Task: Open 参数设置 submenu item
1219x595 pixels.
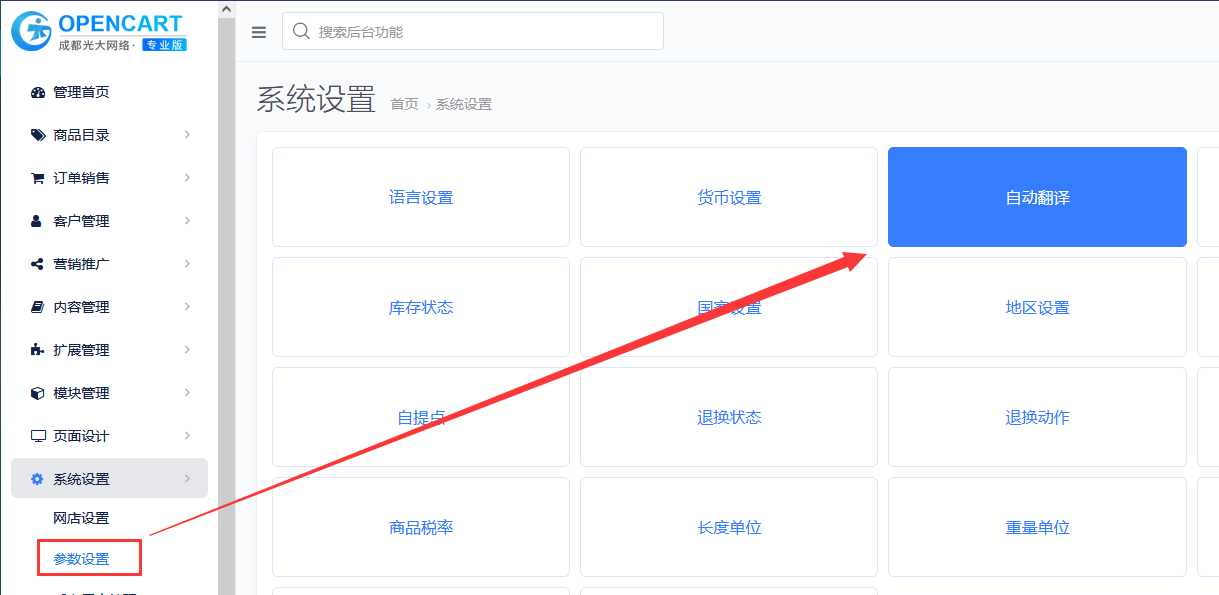Action: (x=81, y=559)
